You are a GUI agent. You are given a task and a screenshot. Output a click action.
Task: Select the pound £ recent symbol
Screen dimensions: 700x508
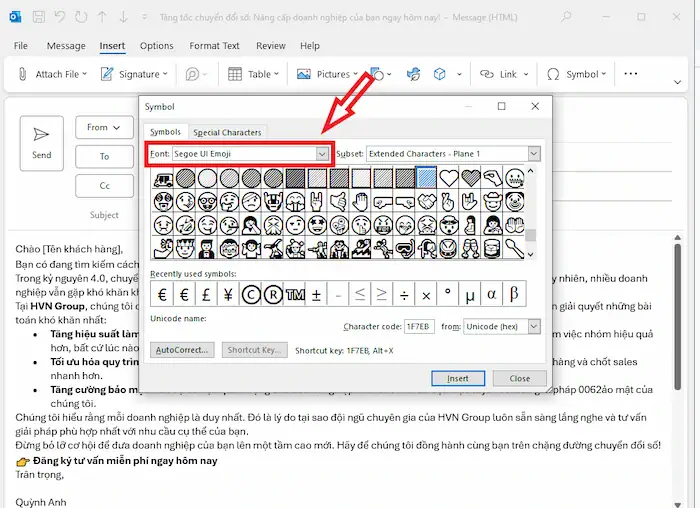[203, 294]
